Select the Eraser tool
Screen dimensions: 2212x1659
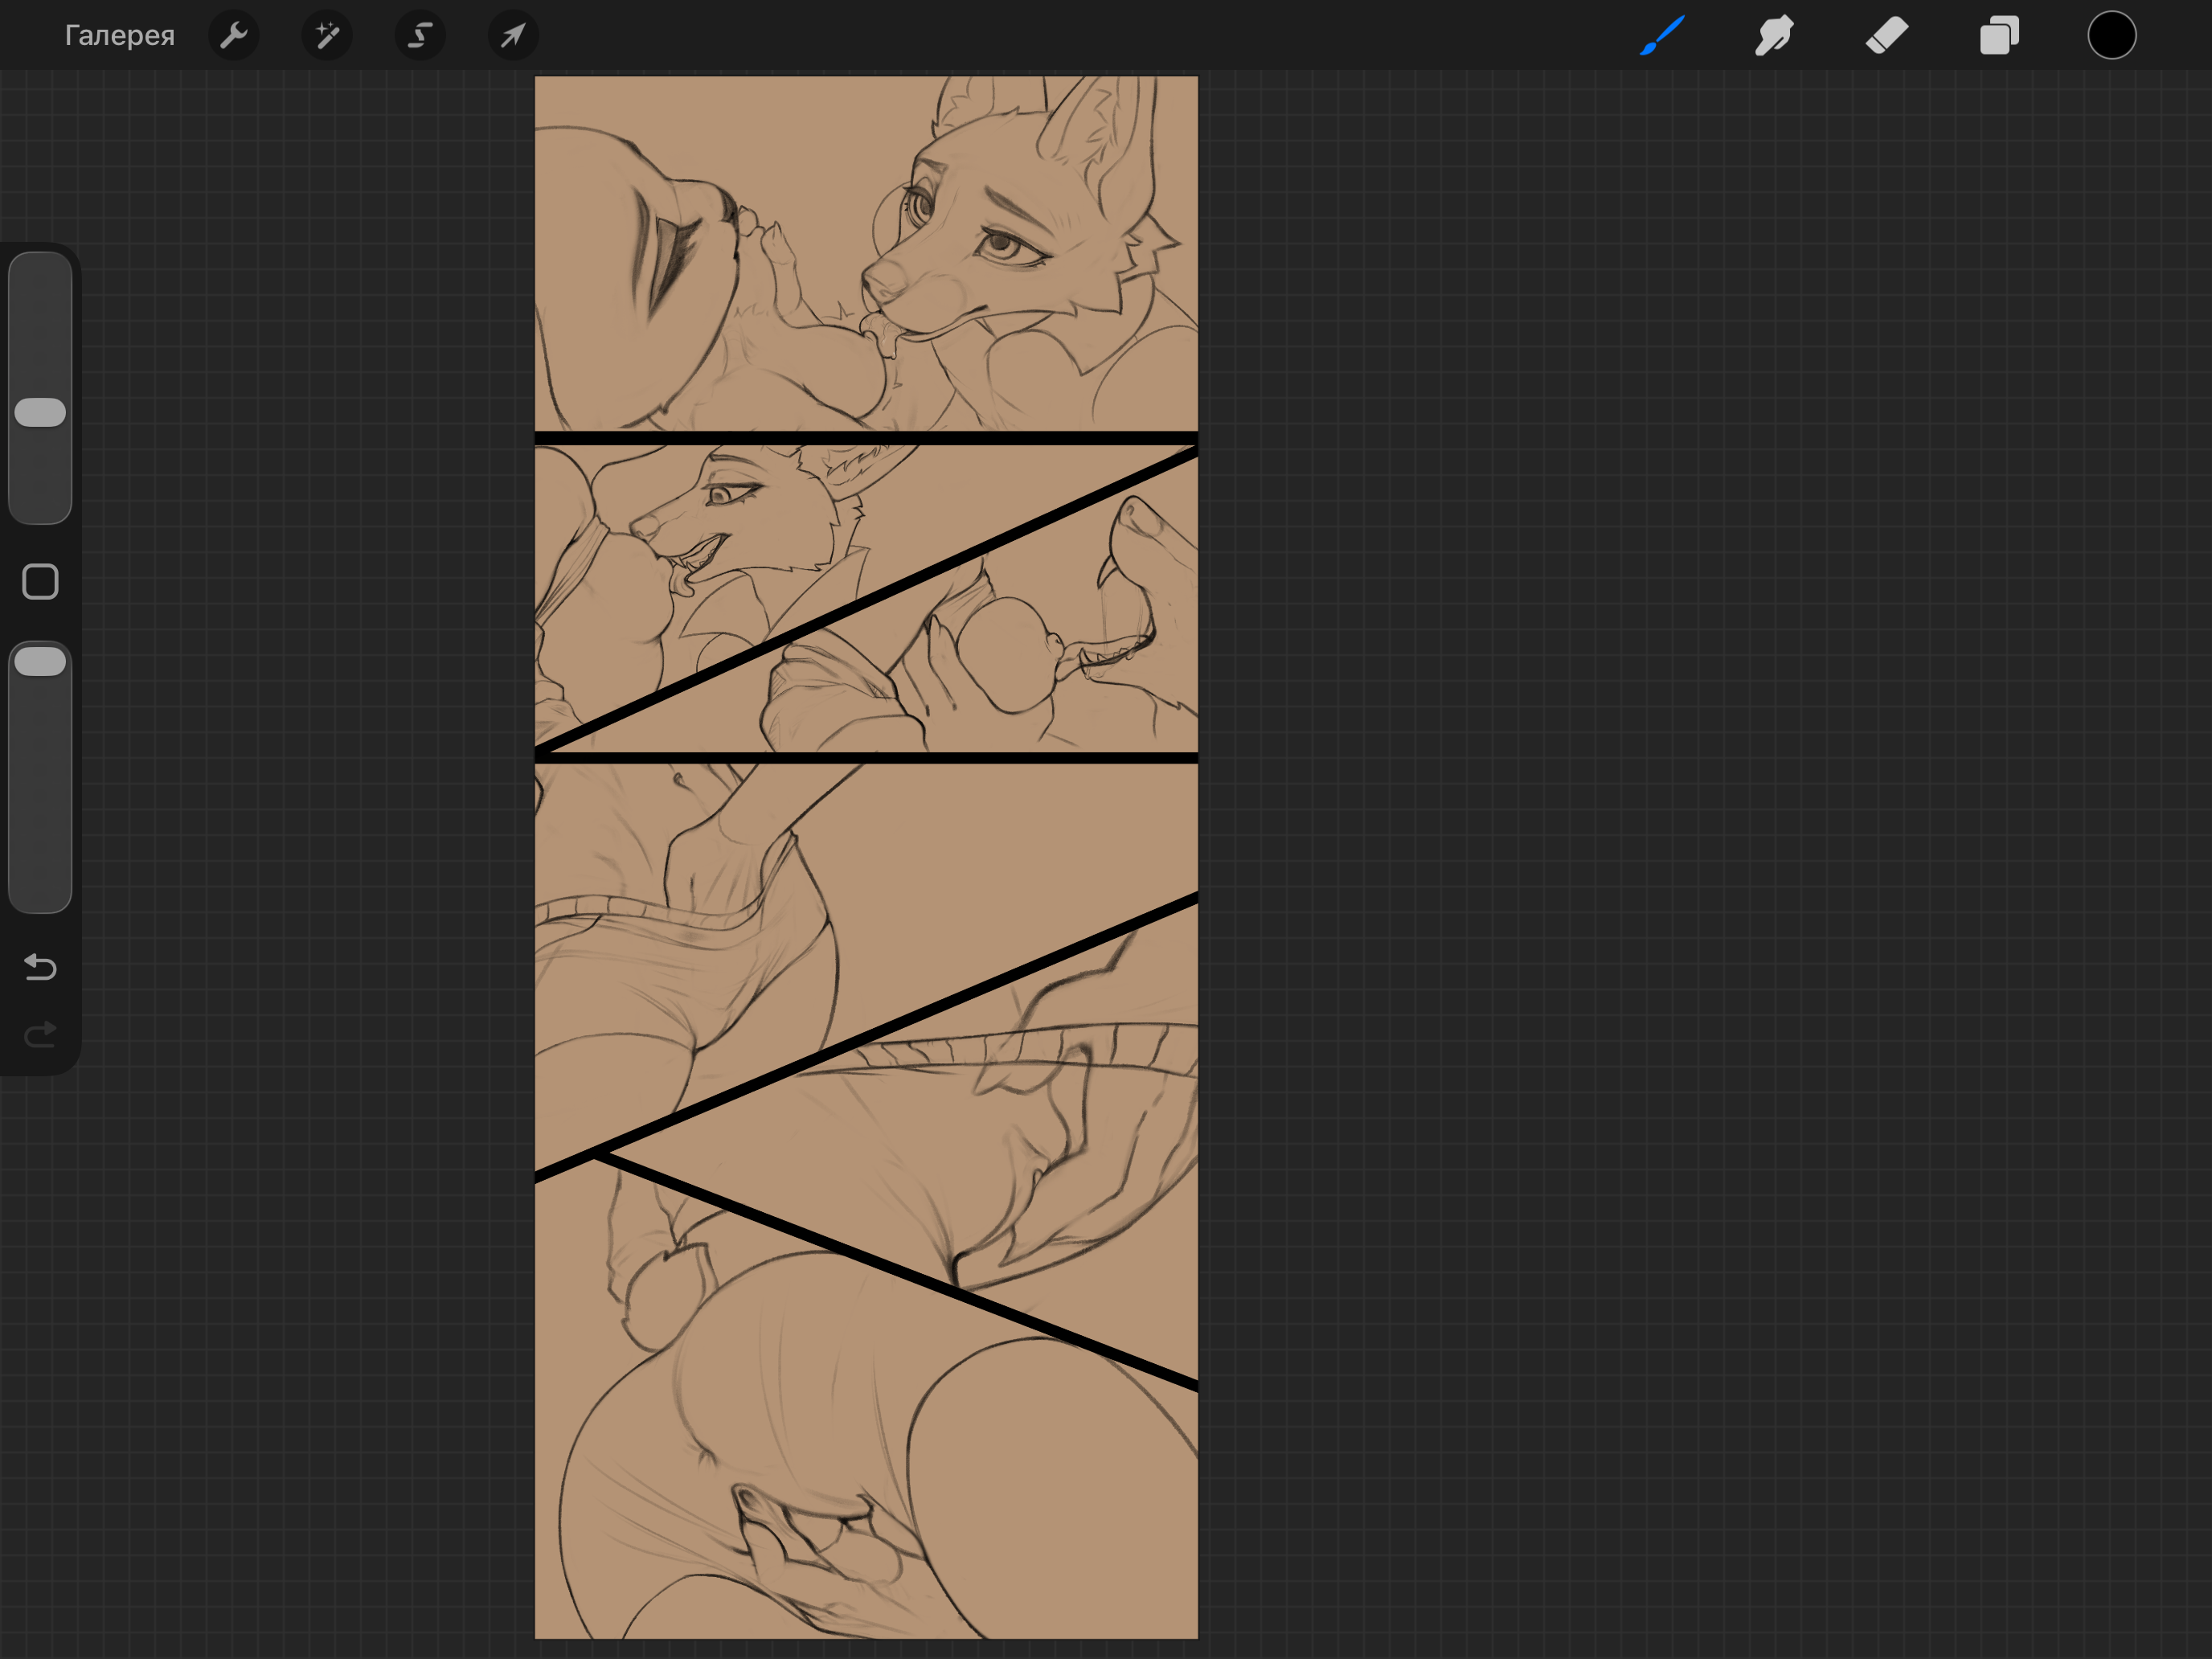(x=1887, y=36)
